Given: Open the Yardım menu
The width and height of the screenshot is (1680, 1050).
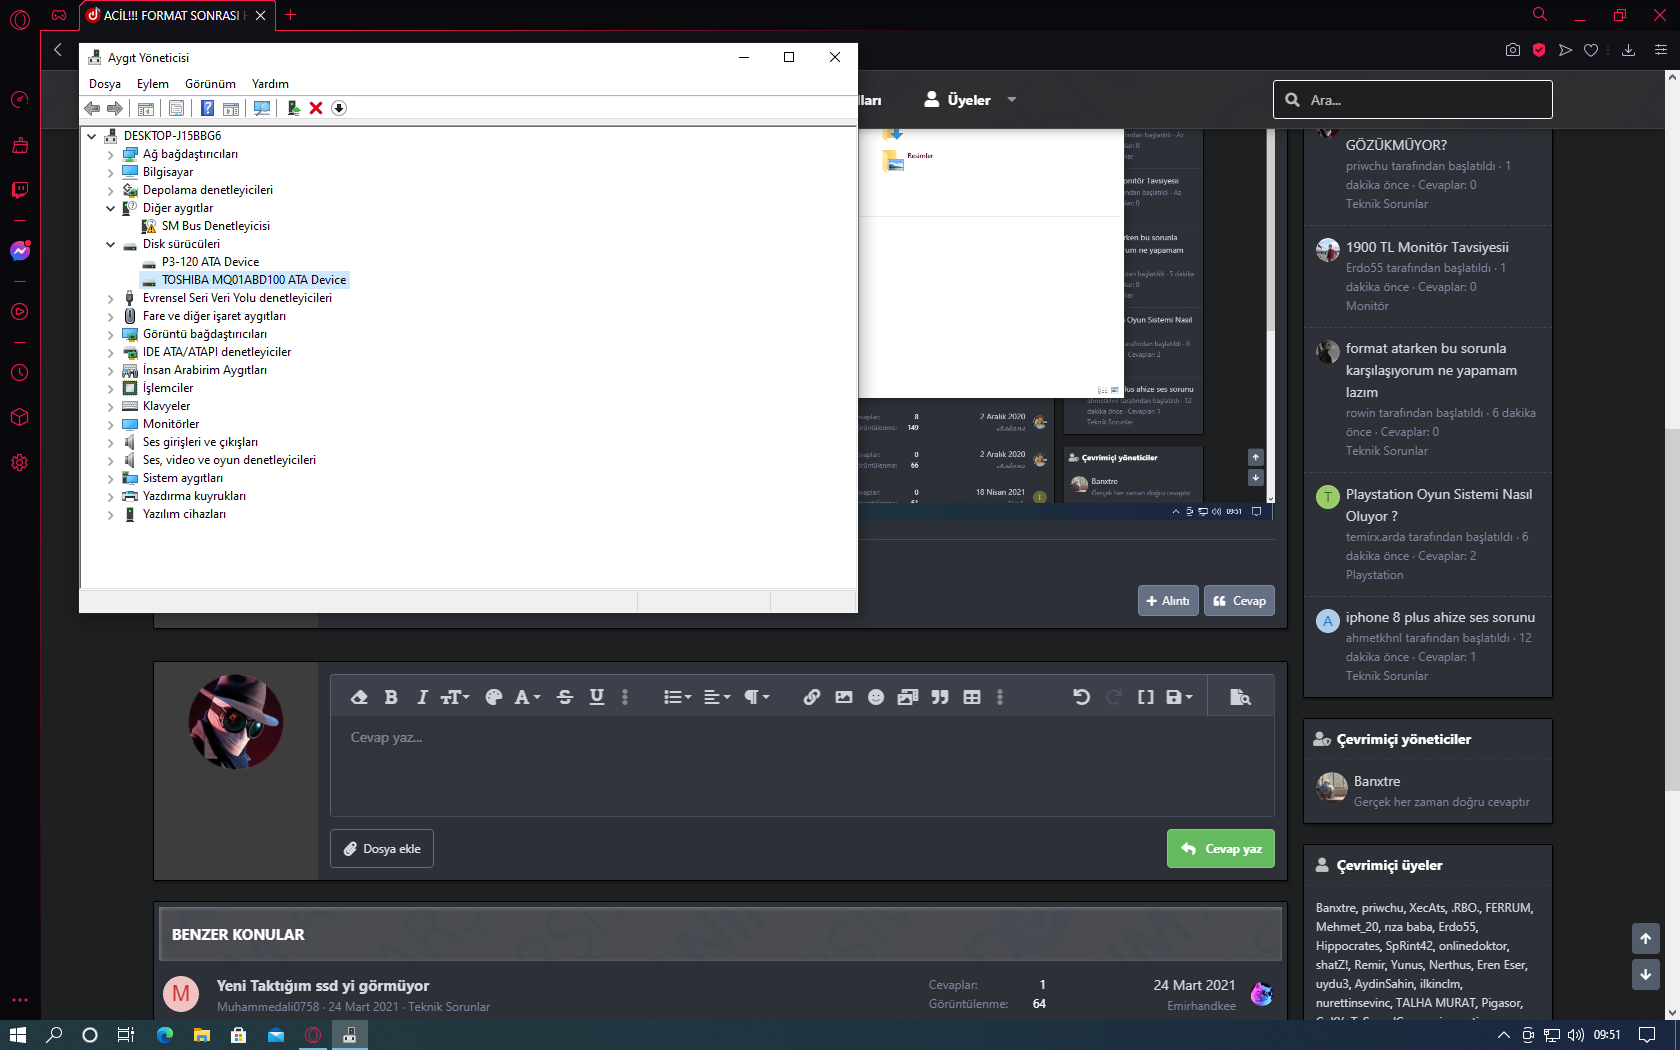Looking at the screenshot, I should 270,84.
